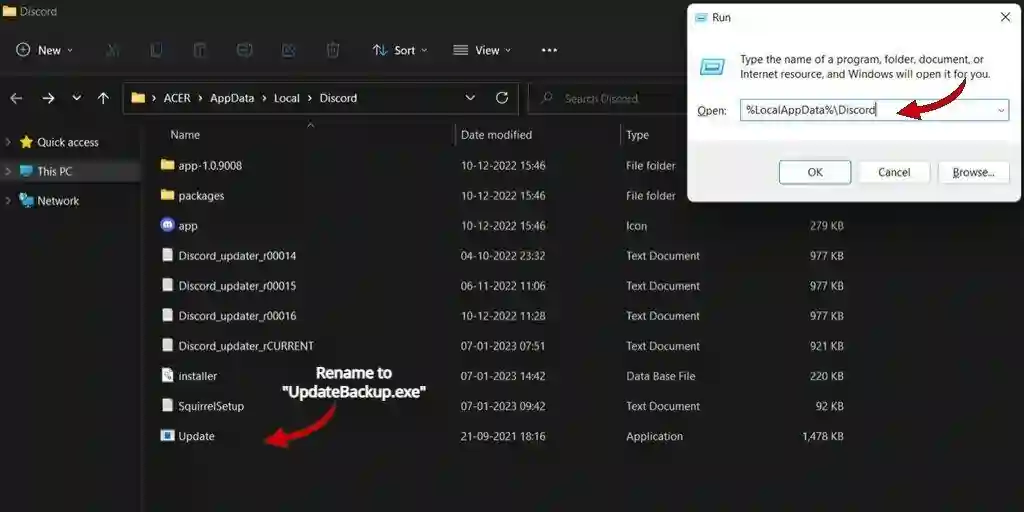Image resolution: width=1024 pixels, height=512 pixels.
Task: Click the Delete trash icon
Action: (332, 50)
